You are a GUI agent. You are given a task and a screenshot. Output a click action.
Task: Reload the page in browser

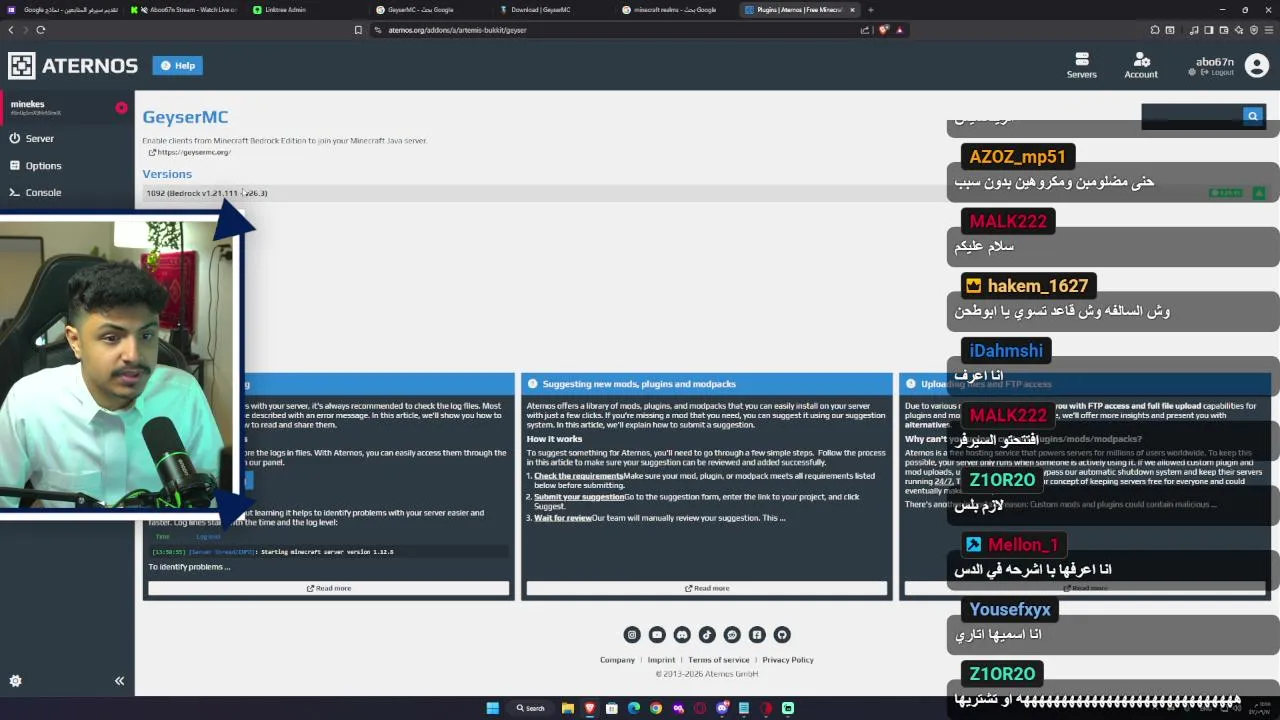pyautogui.click(x=40, y=30)
